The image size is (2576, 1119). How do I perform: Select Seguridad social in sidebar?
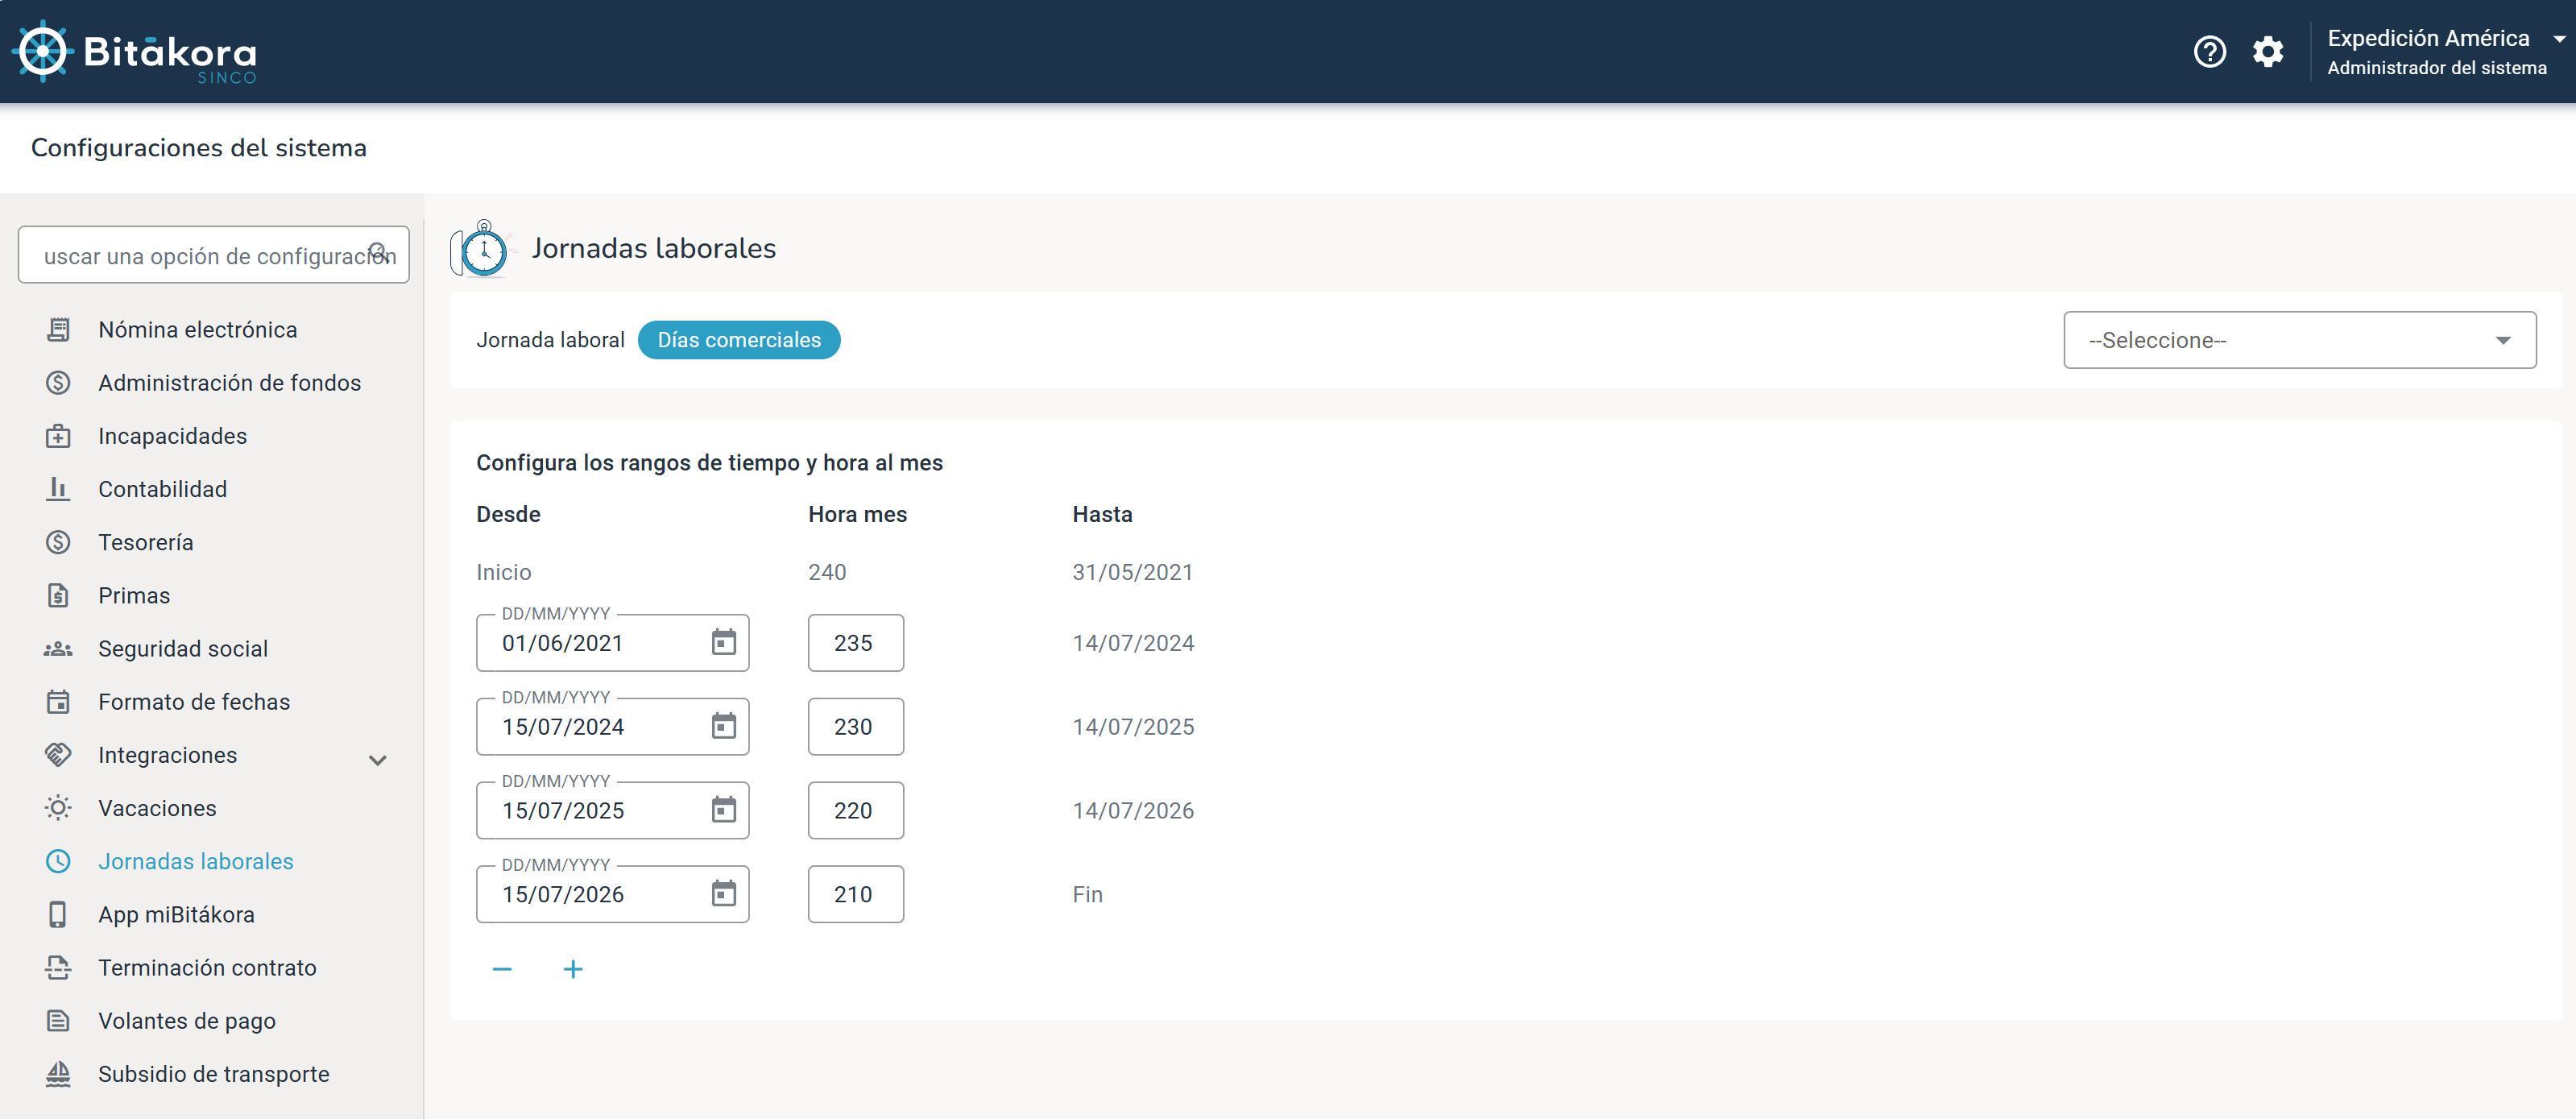point(183,649)
